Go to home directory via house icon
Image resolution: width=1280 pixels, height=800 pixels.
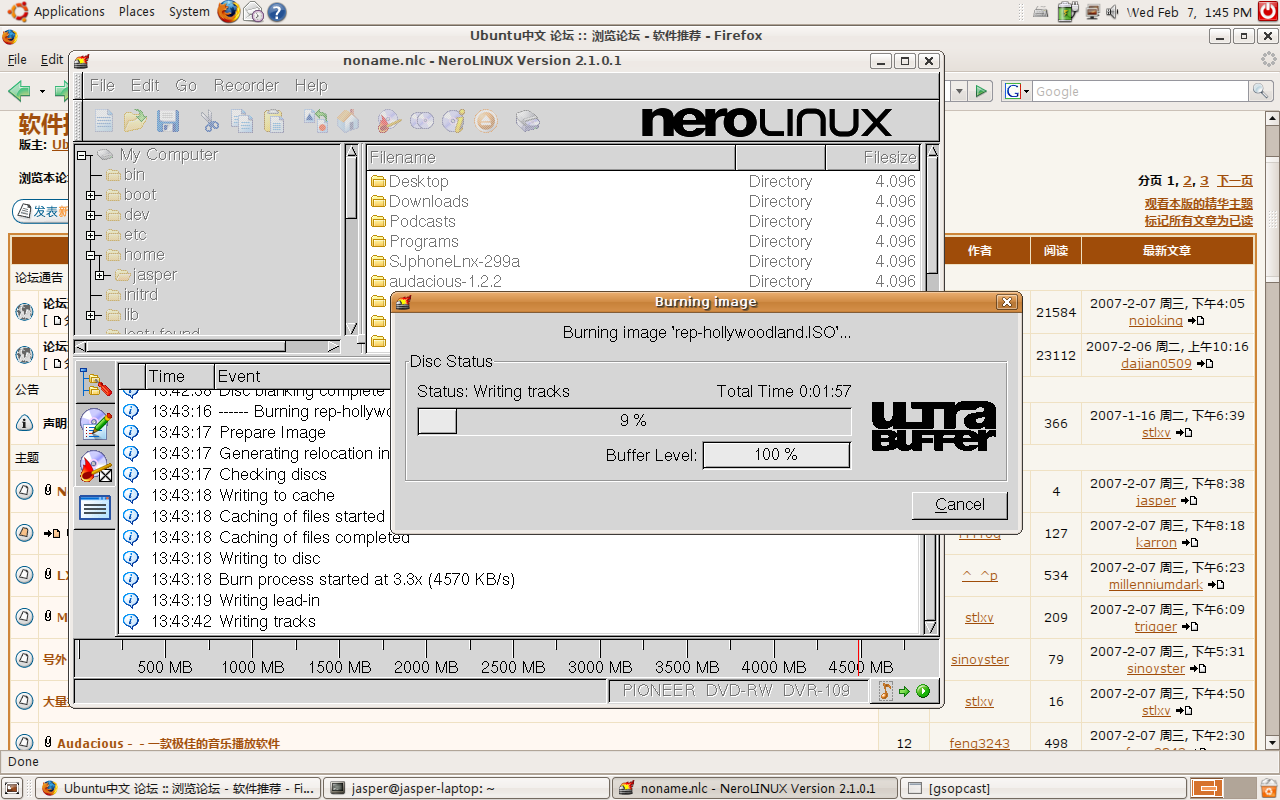[348, 122]
